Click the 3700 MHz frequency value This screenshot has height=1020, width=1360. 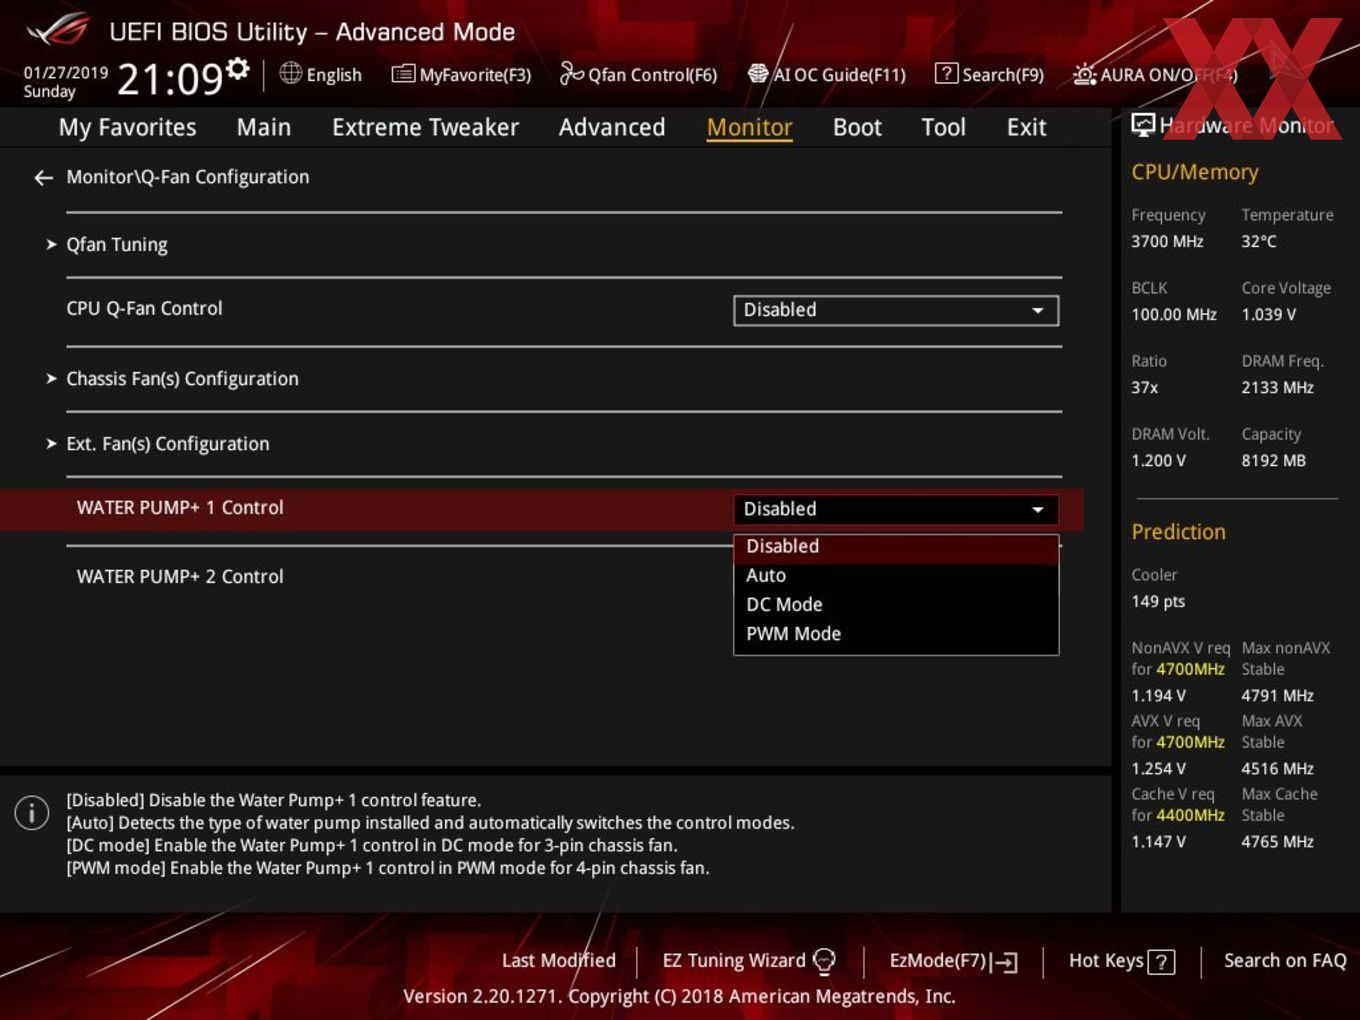1167,242
